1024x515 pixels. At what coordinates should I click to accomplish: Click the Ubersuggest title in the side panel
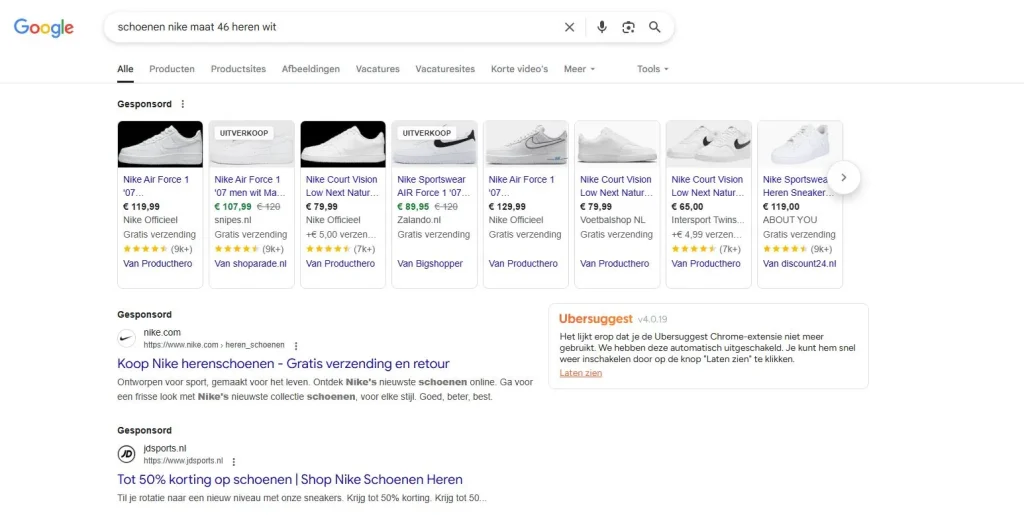[596, 319]
